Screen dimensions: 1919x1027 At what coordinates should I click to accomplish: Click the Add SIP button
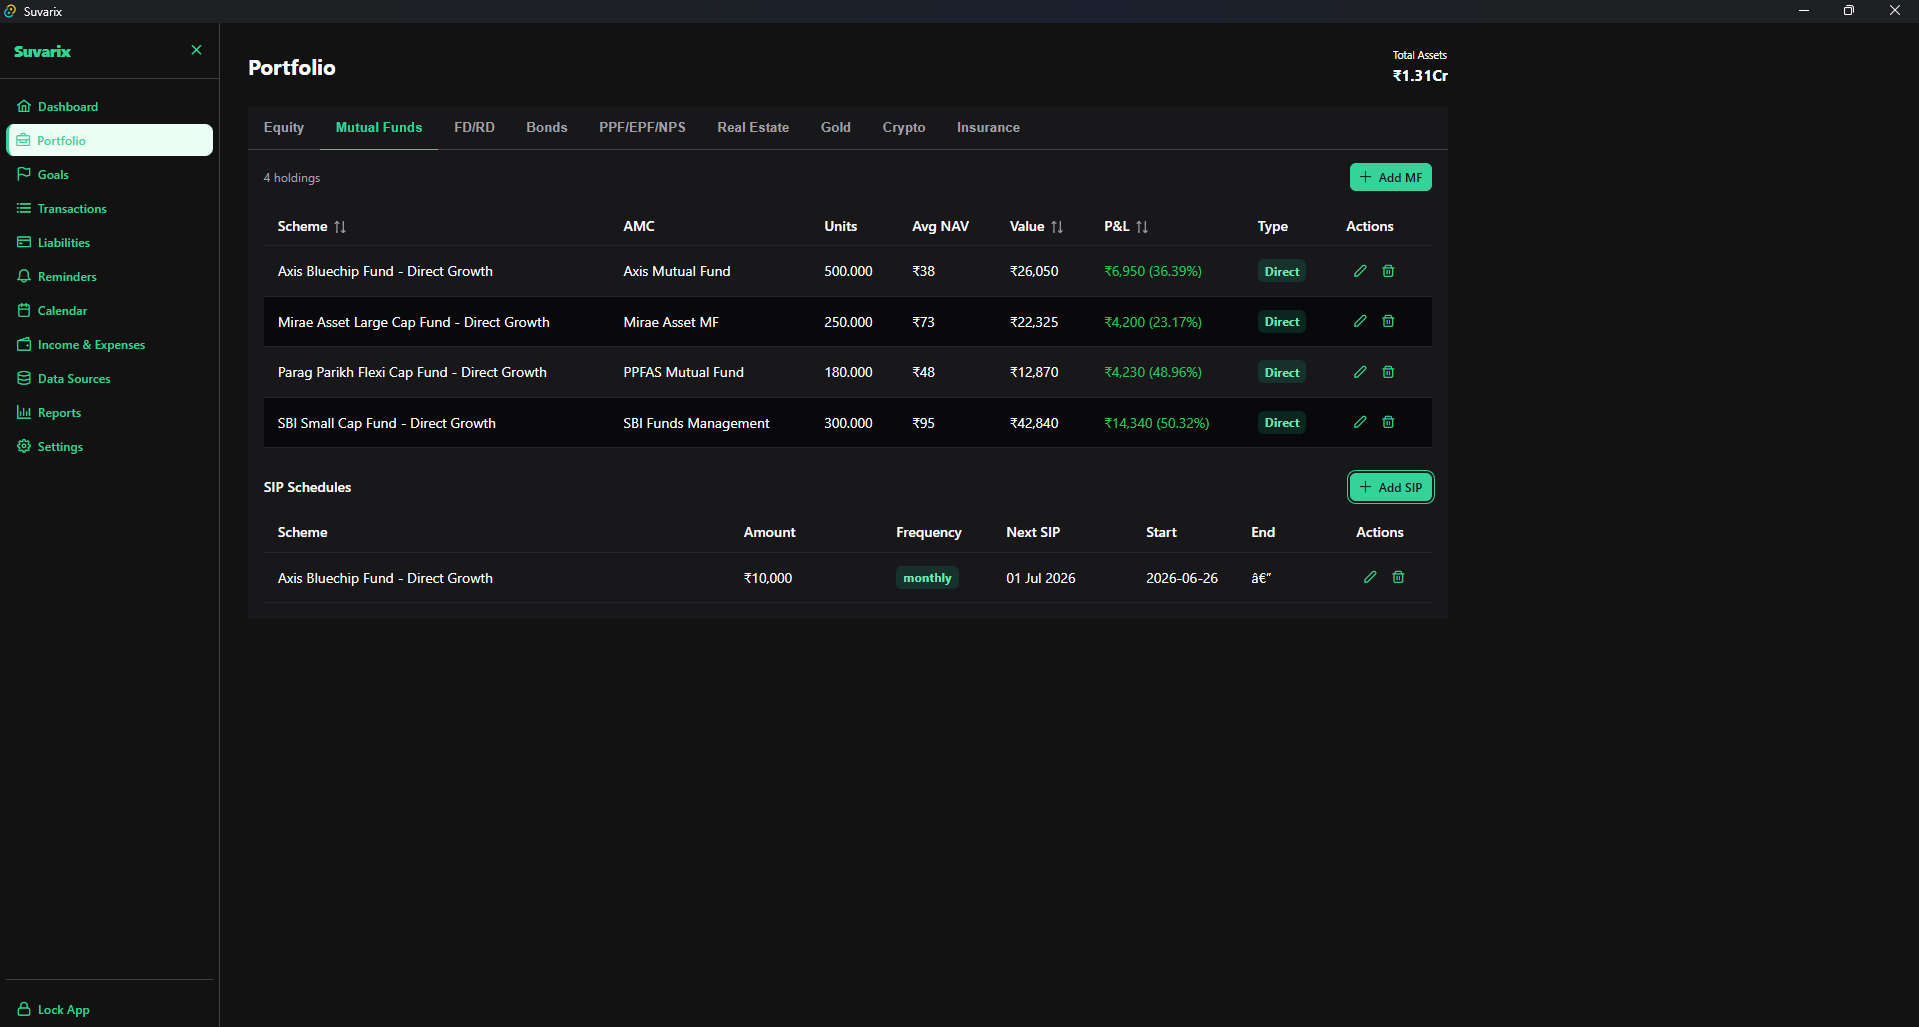1391,487
